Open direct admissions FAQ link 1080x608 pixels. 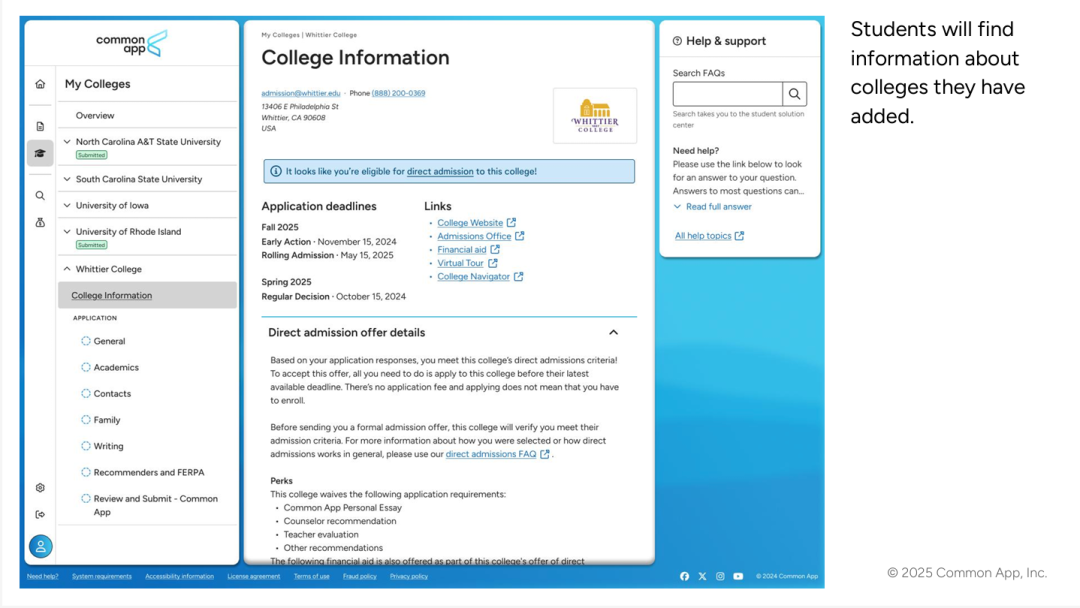[490, 454]
